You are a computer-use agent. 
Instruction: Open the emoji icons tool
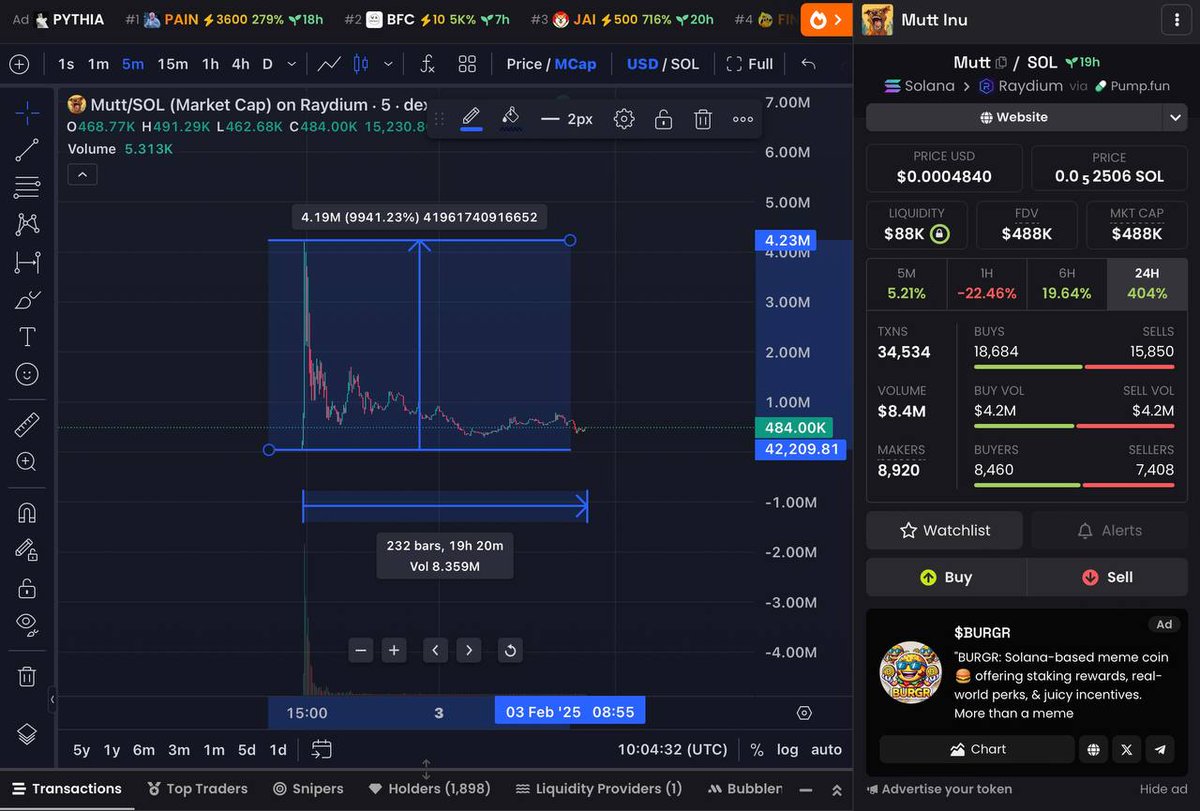click(27, 374)
